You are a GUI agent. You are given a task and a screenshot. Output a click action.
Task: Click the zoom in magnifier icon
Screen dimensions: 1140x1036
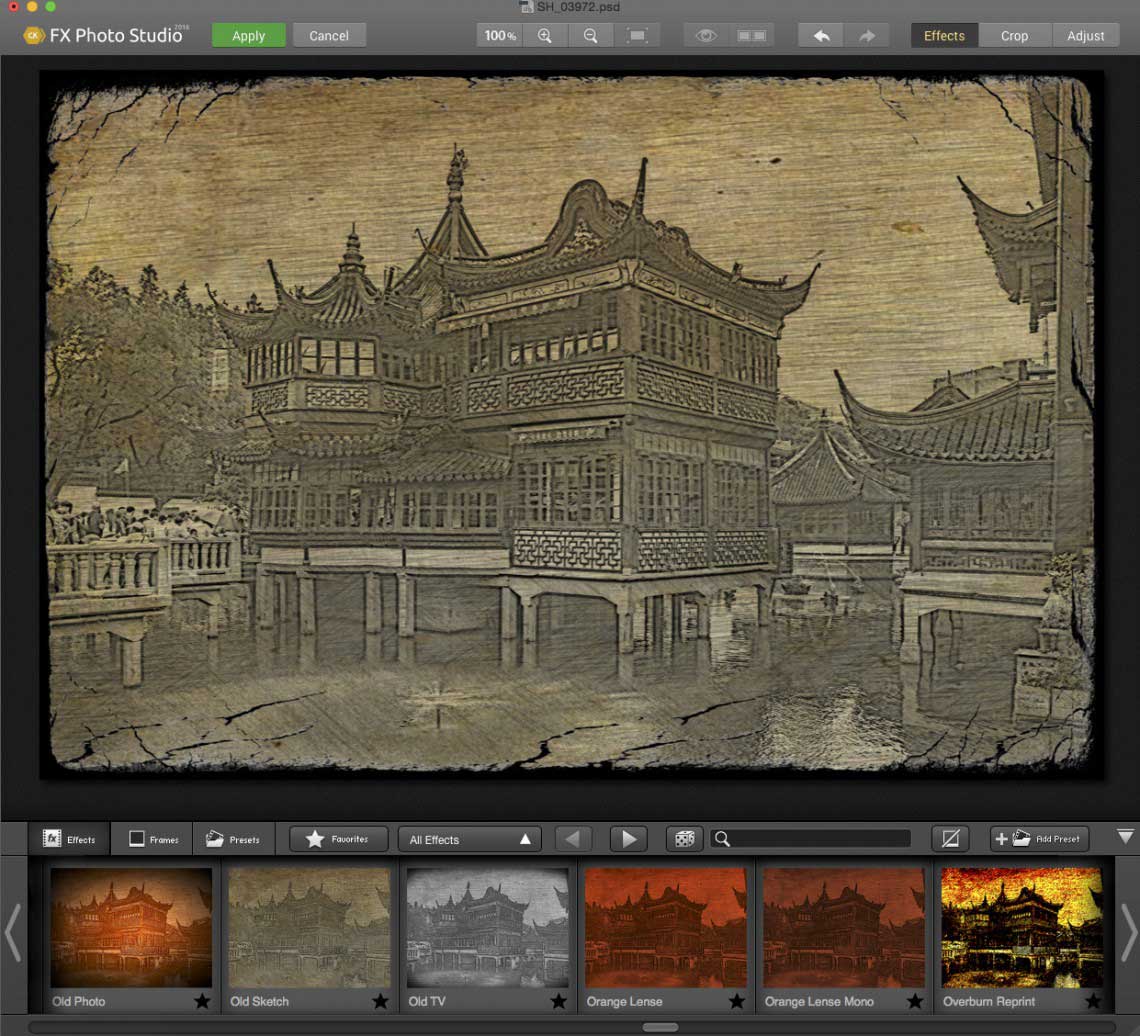click(545, 36)
